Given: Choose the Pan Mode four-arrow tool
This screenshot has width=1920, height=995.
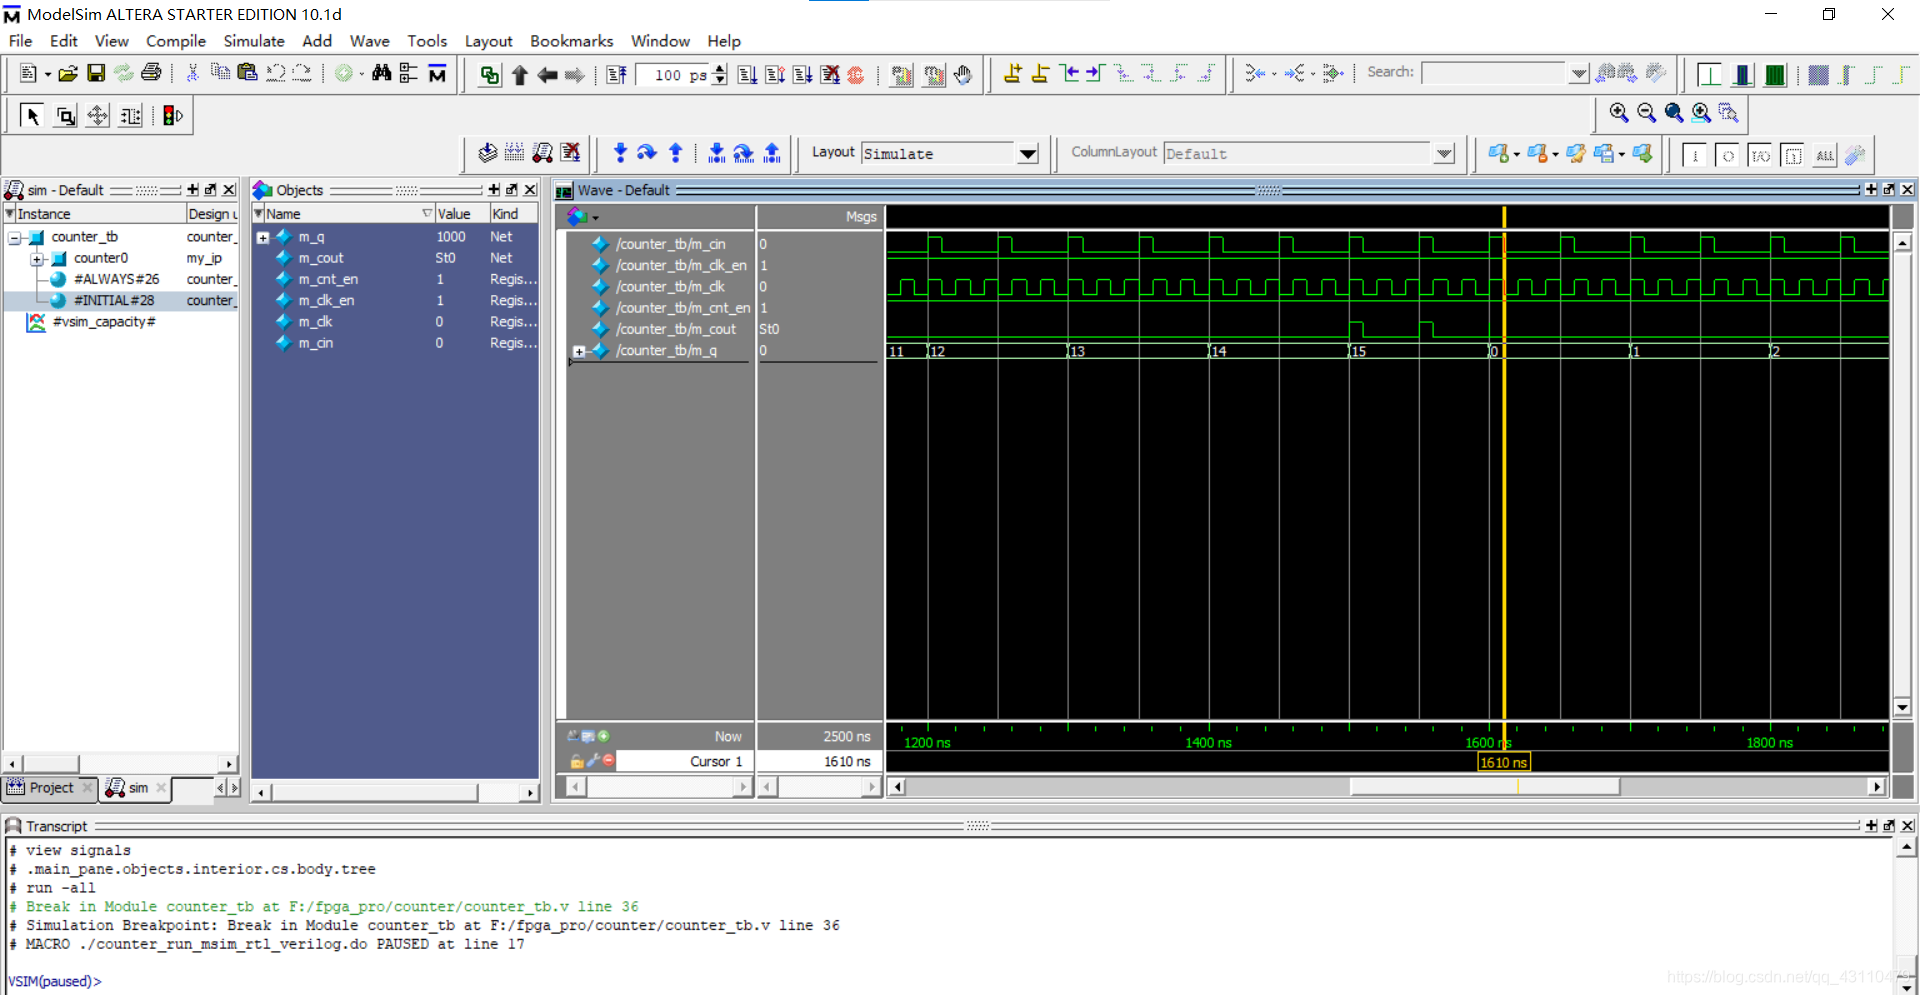Looking at the screenshot, I should click(x=97, y=116).
